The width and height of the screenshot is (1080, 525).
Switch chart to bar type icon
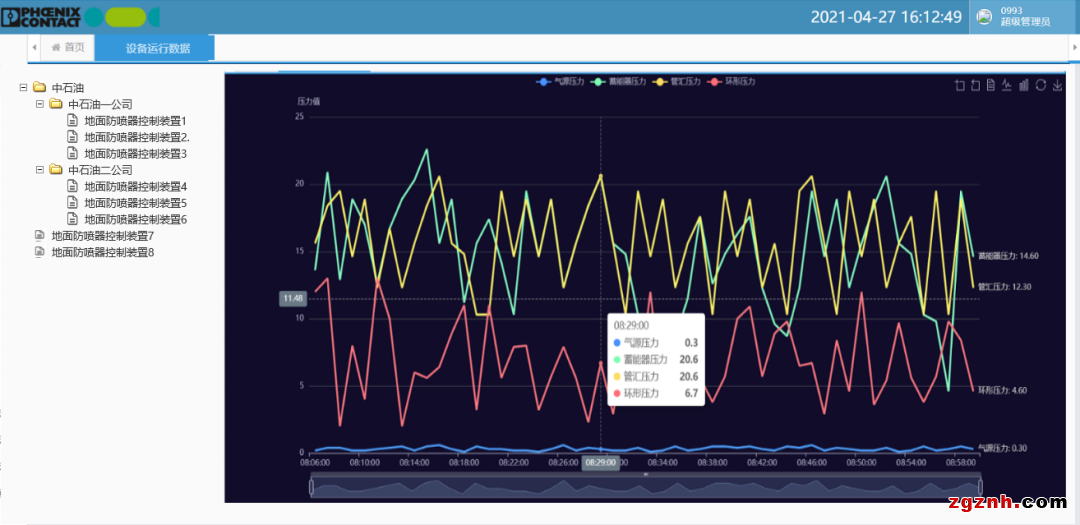[x=1024, y=85]
